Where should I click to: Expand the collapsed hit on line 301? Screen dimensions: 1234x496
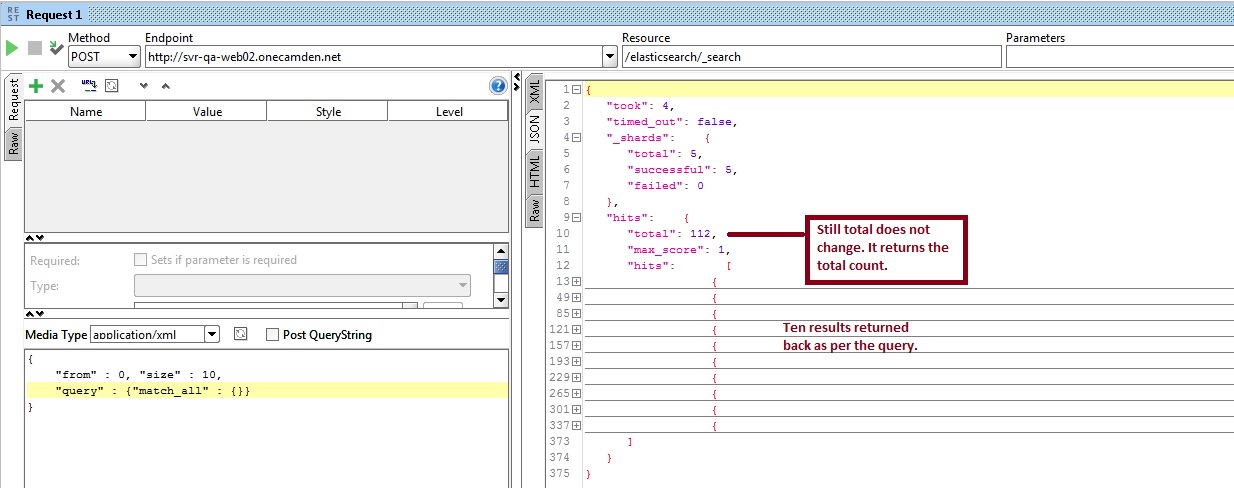pos(576,409)
